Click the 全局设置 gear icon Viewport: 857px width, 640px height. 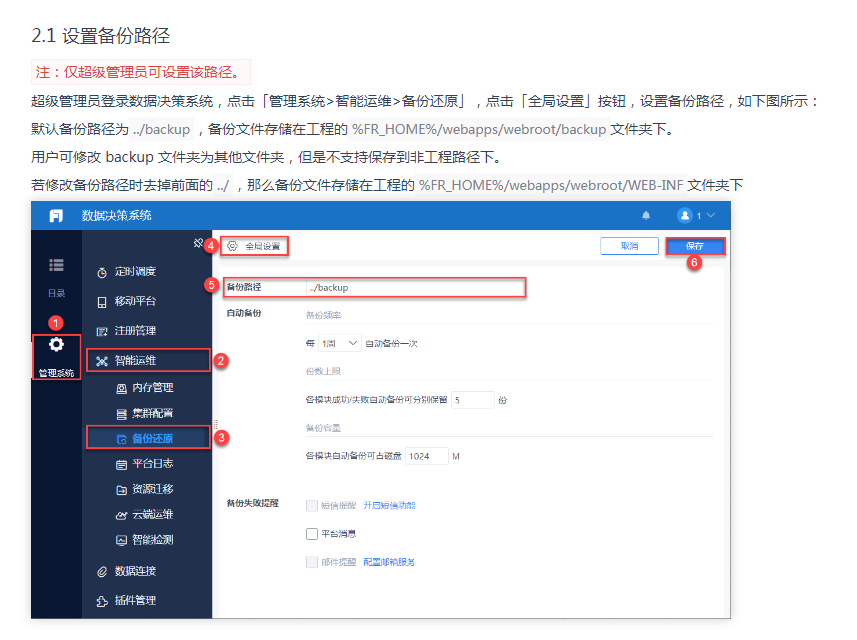(x=232, y=246)
